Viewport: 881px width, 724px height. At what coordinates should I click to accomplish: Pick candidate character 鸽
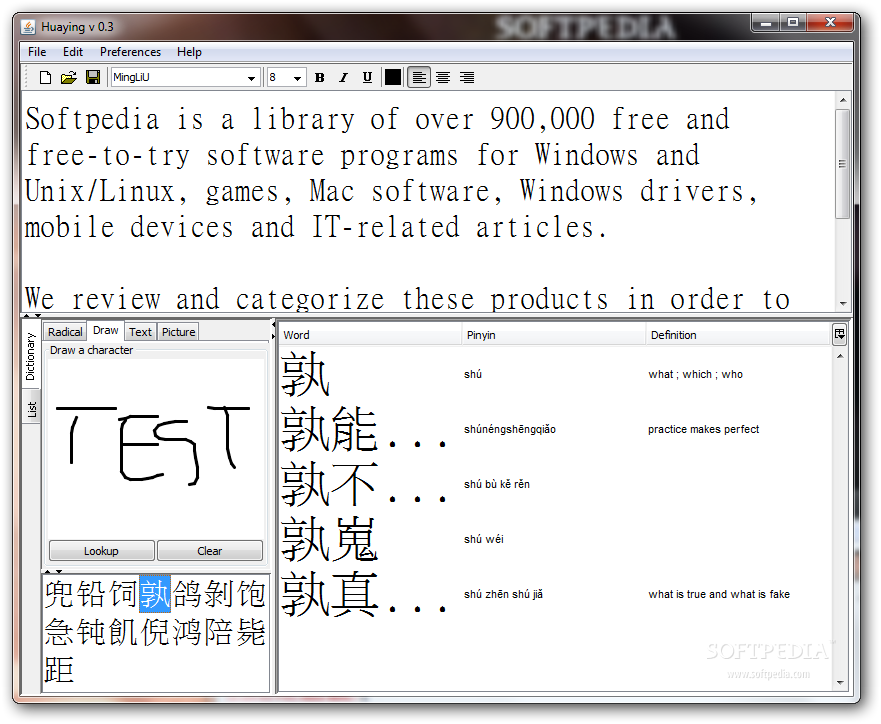[x=187, y=594]
